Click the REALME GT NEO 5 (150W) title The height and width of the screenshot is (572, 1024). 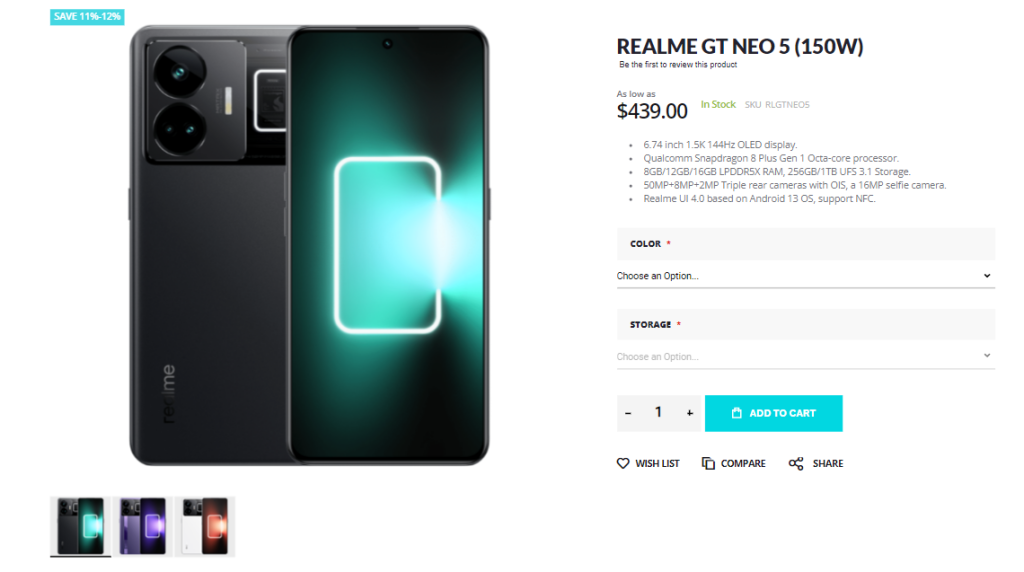740,46
